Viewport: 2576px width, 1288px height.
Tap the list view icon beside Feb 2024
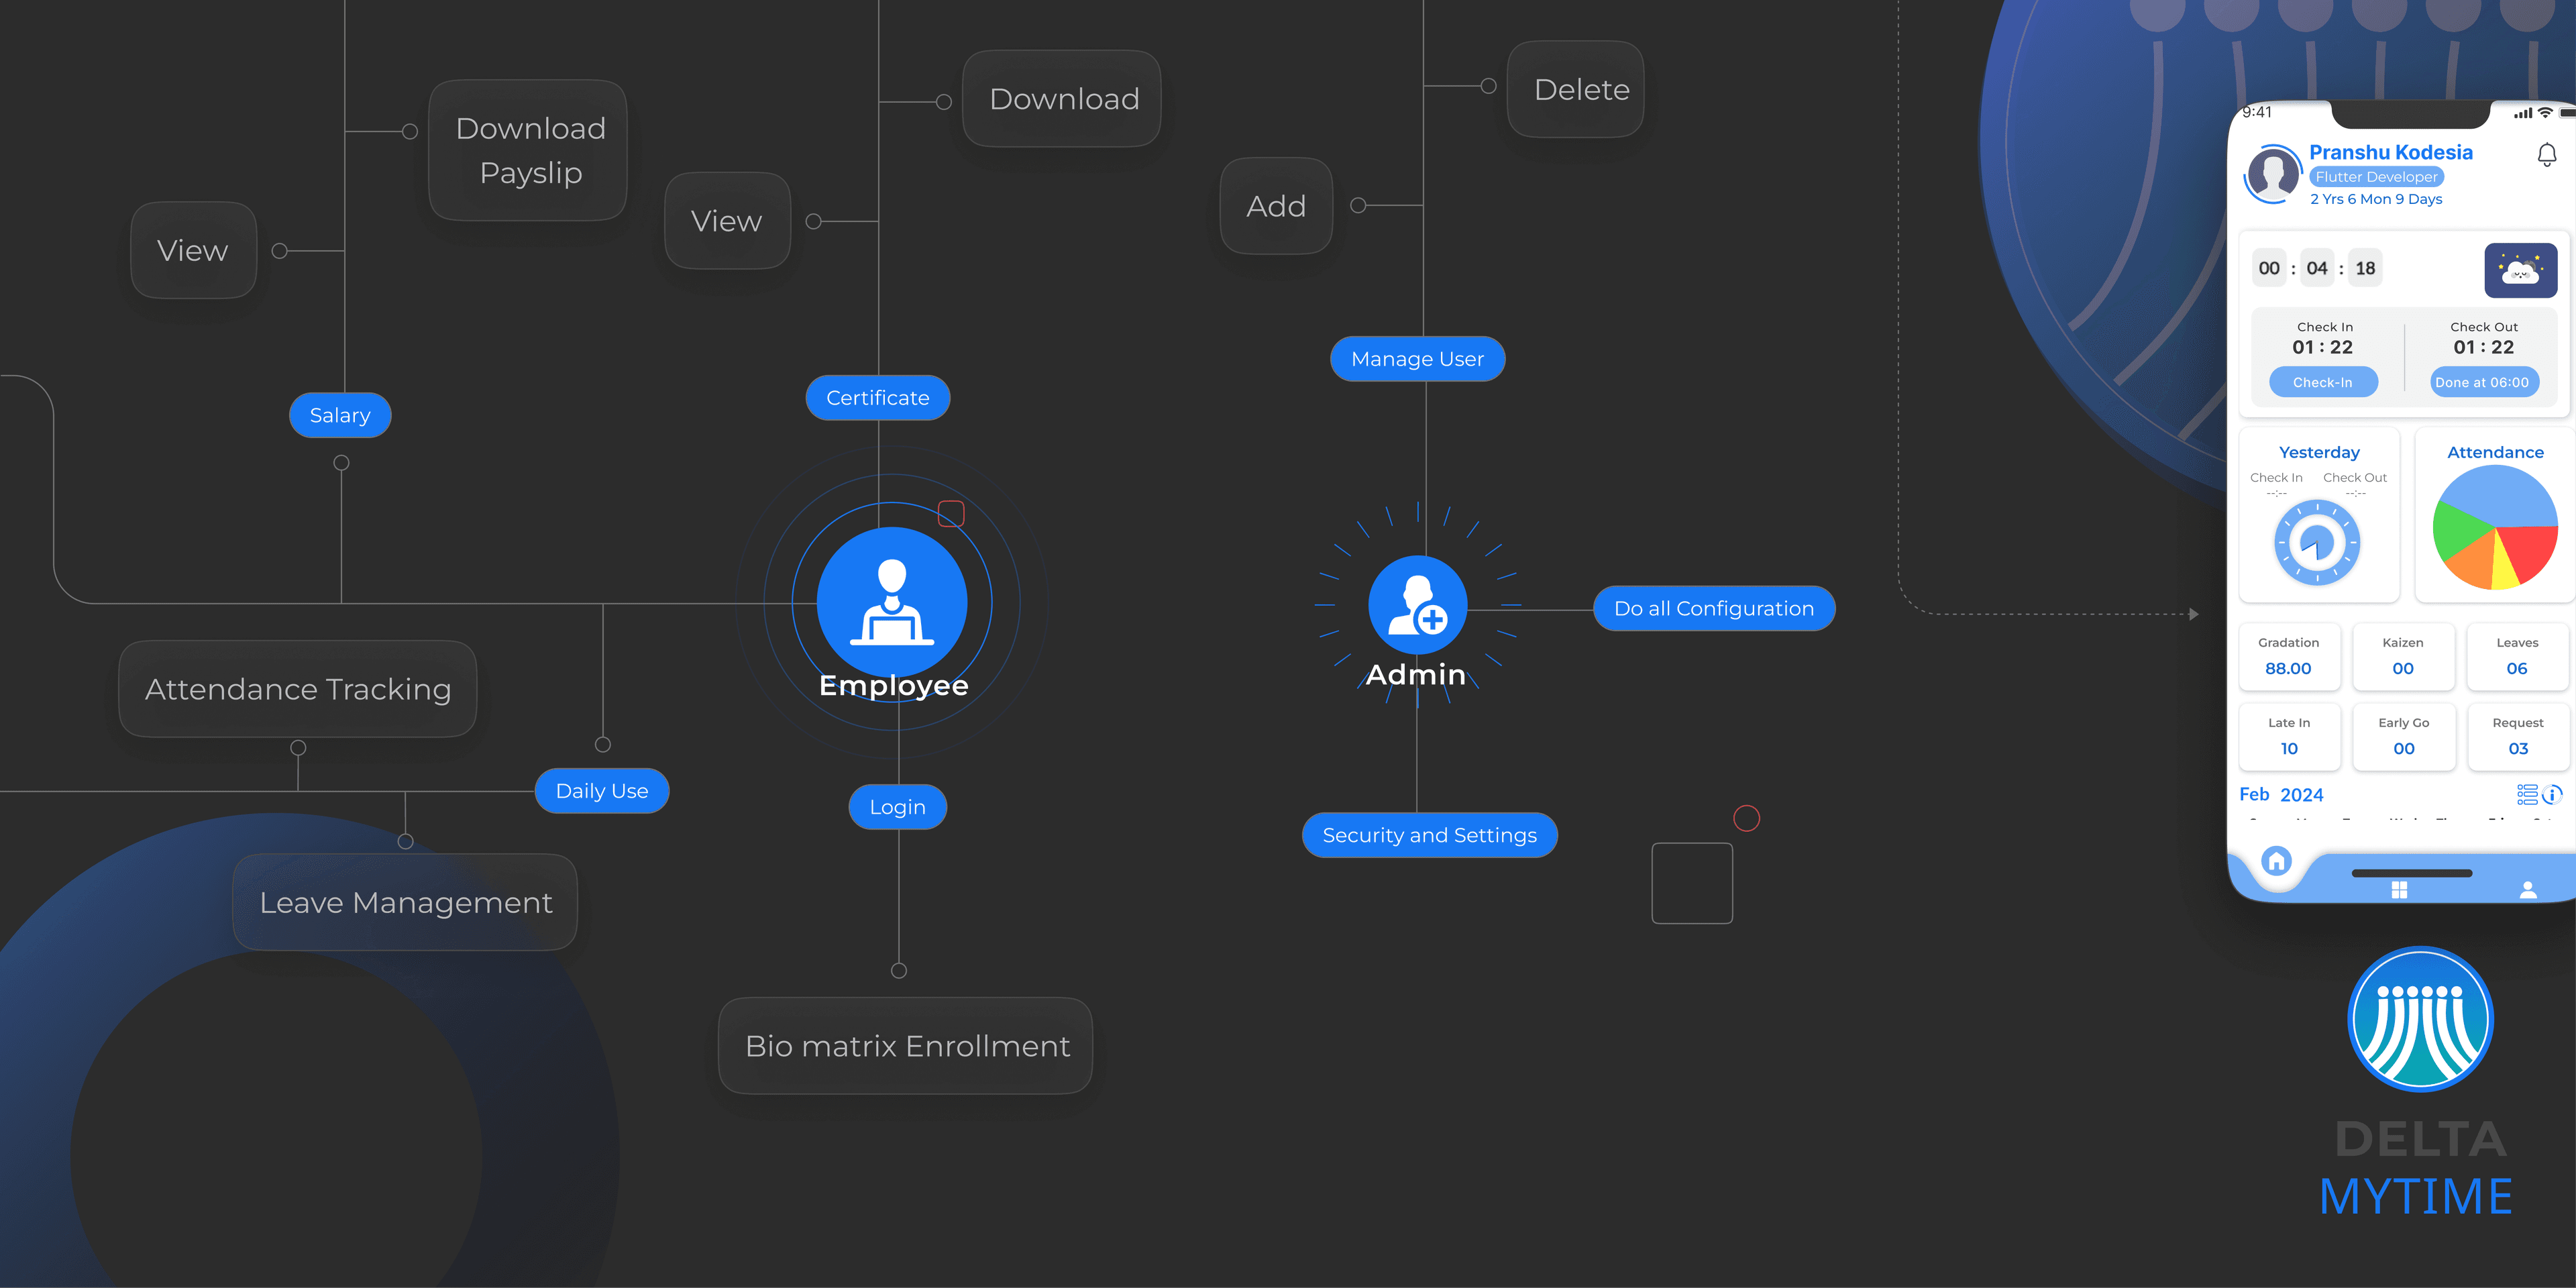tap(2525, 794)
